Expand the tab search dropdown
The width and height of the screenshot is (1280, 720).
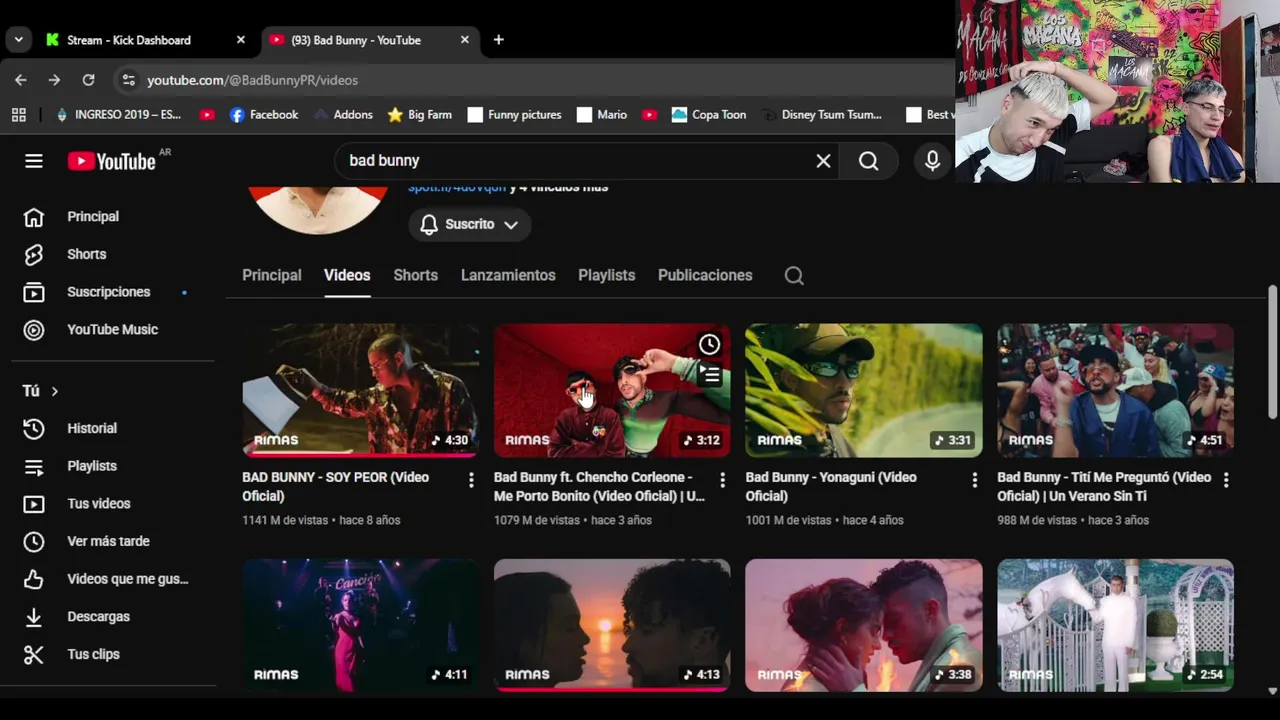click(18, 40)
